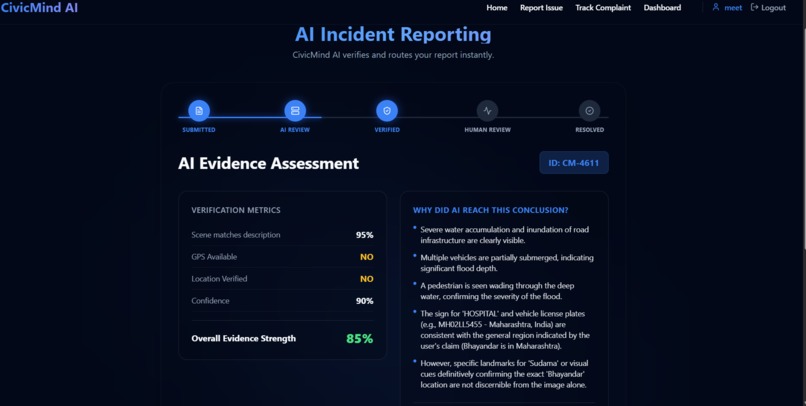Click the logout arrow icon
This screenshot has height=406, width=806.
755,7
